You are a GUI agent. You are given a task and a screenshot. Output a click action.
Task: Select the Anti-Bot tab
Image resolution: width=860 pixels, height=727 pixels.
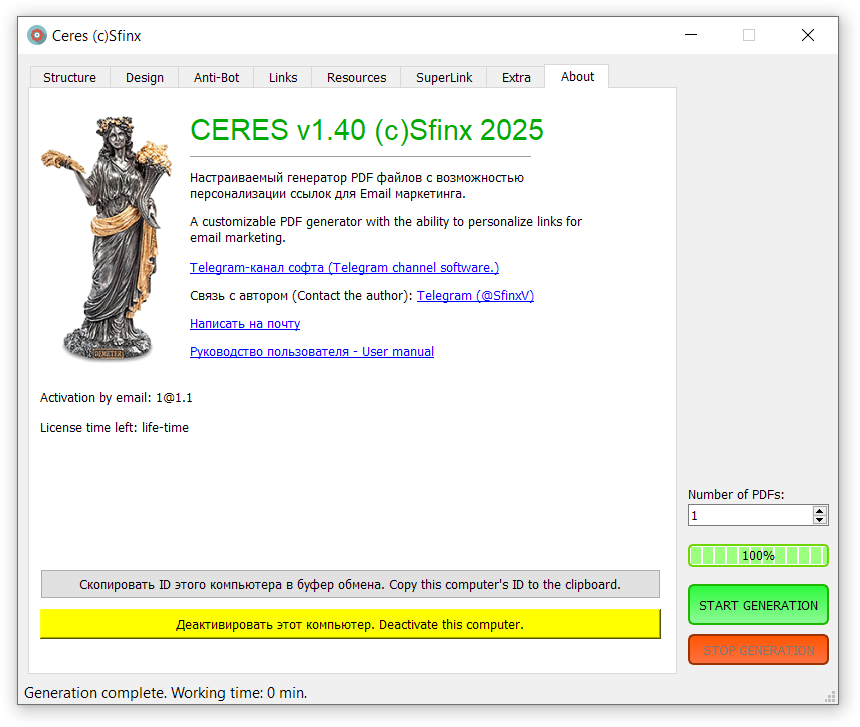pos(216,77)
